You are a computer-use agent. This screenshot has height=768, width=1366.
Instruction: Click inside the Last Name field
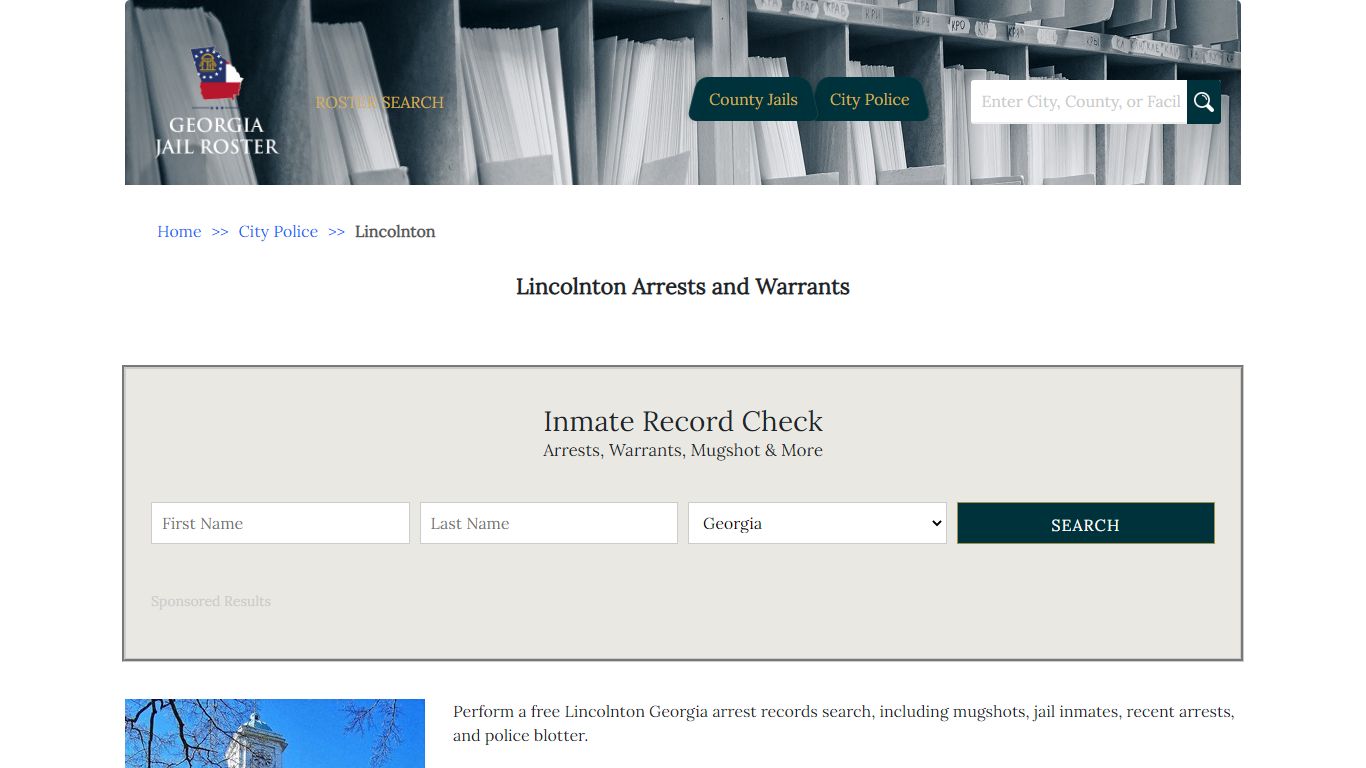[548, 523]
